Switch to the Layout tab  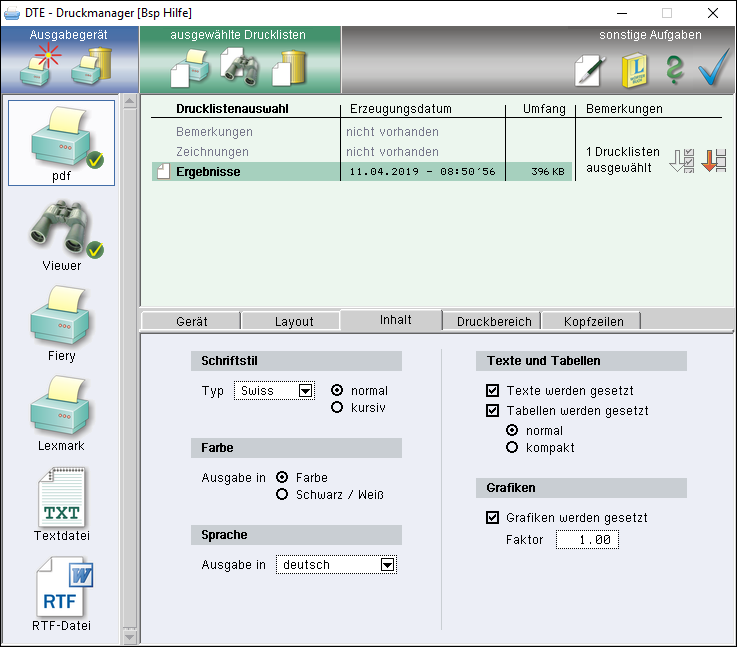click(293, 321)
